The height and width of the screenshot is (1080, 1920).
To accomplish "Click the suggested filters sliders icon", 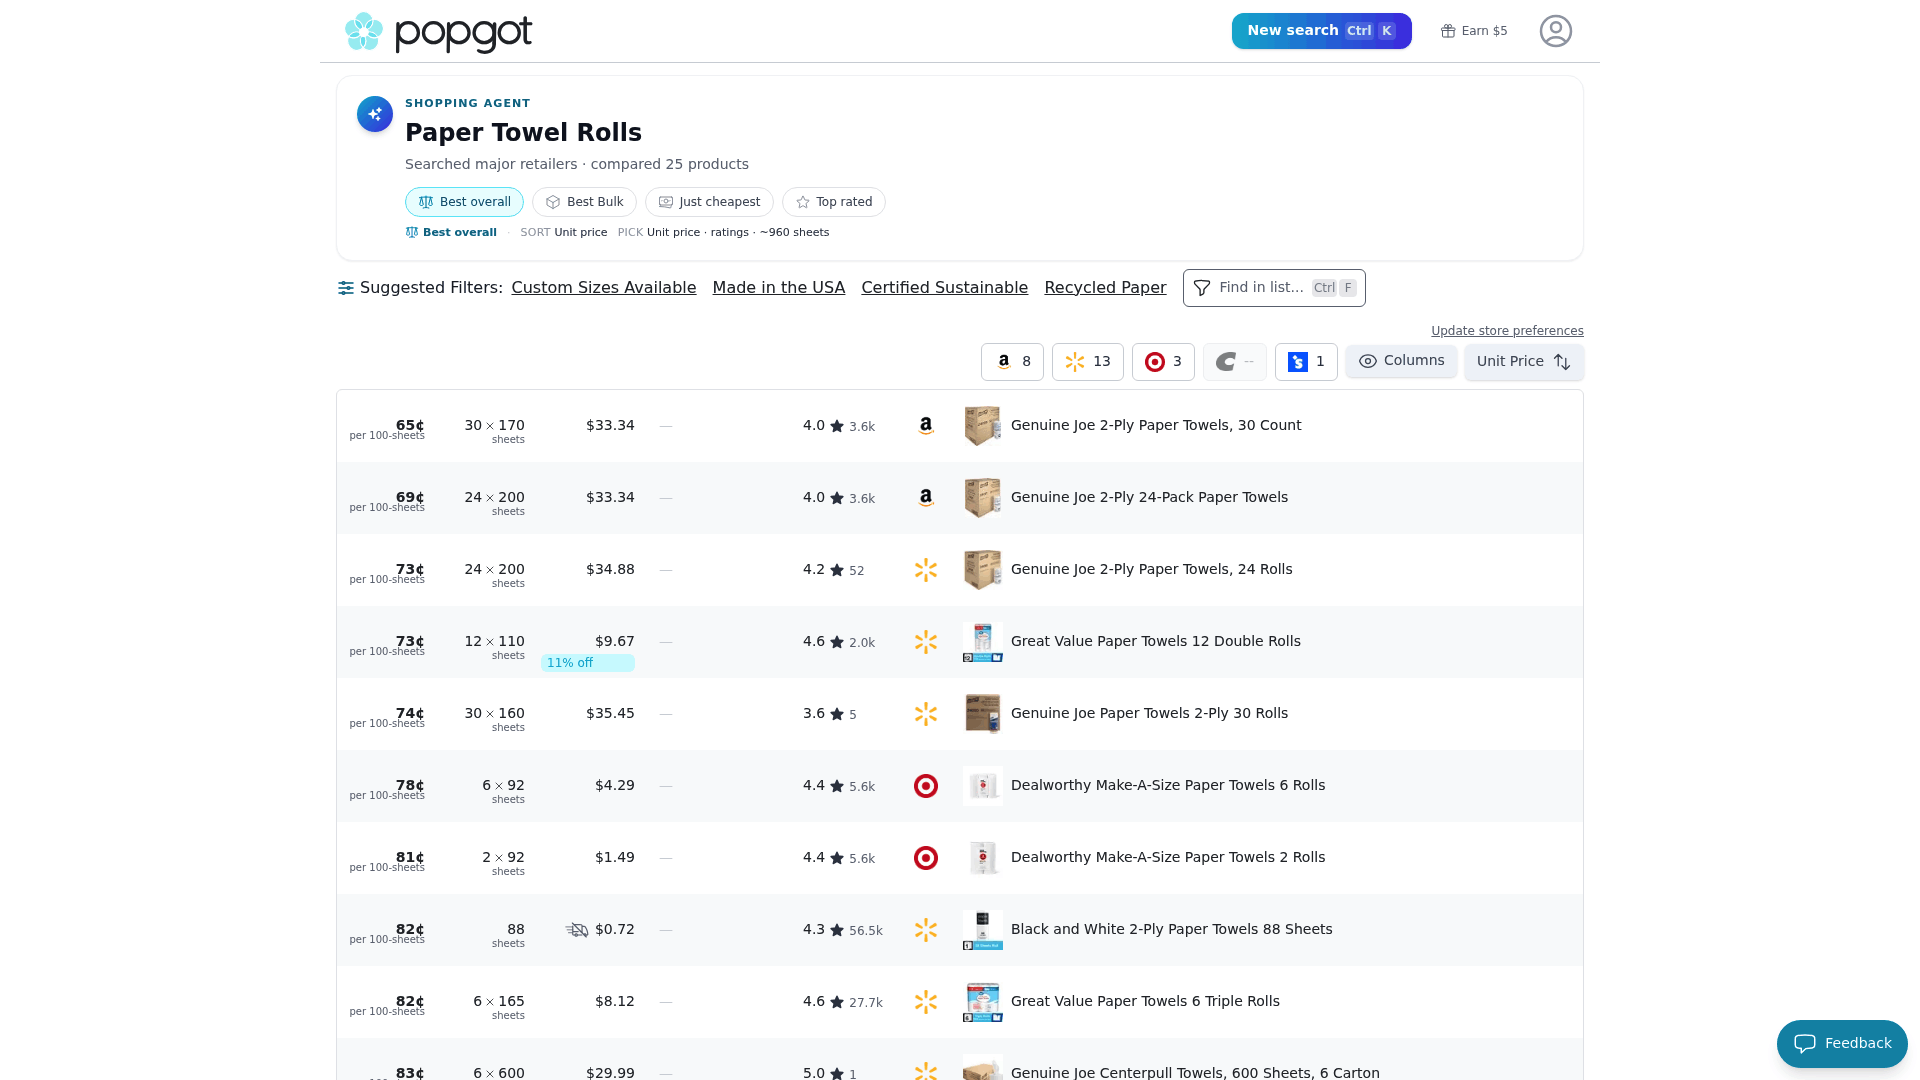I will coord(346,288).
